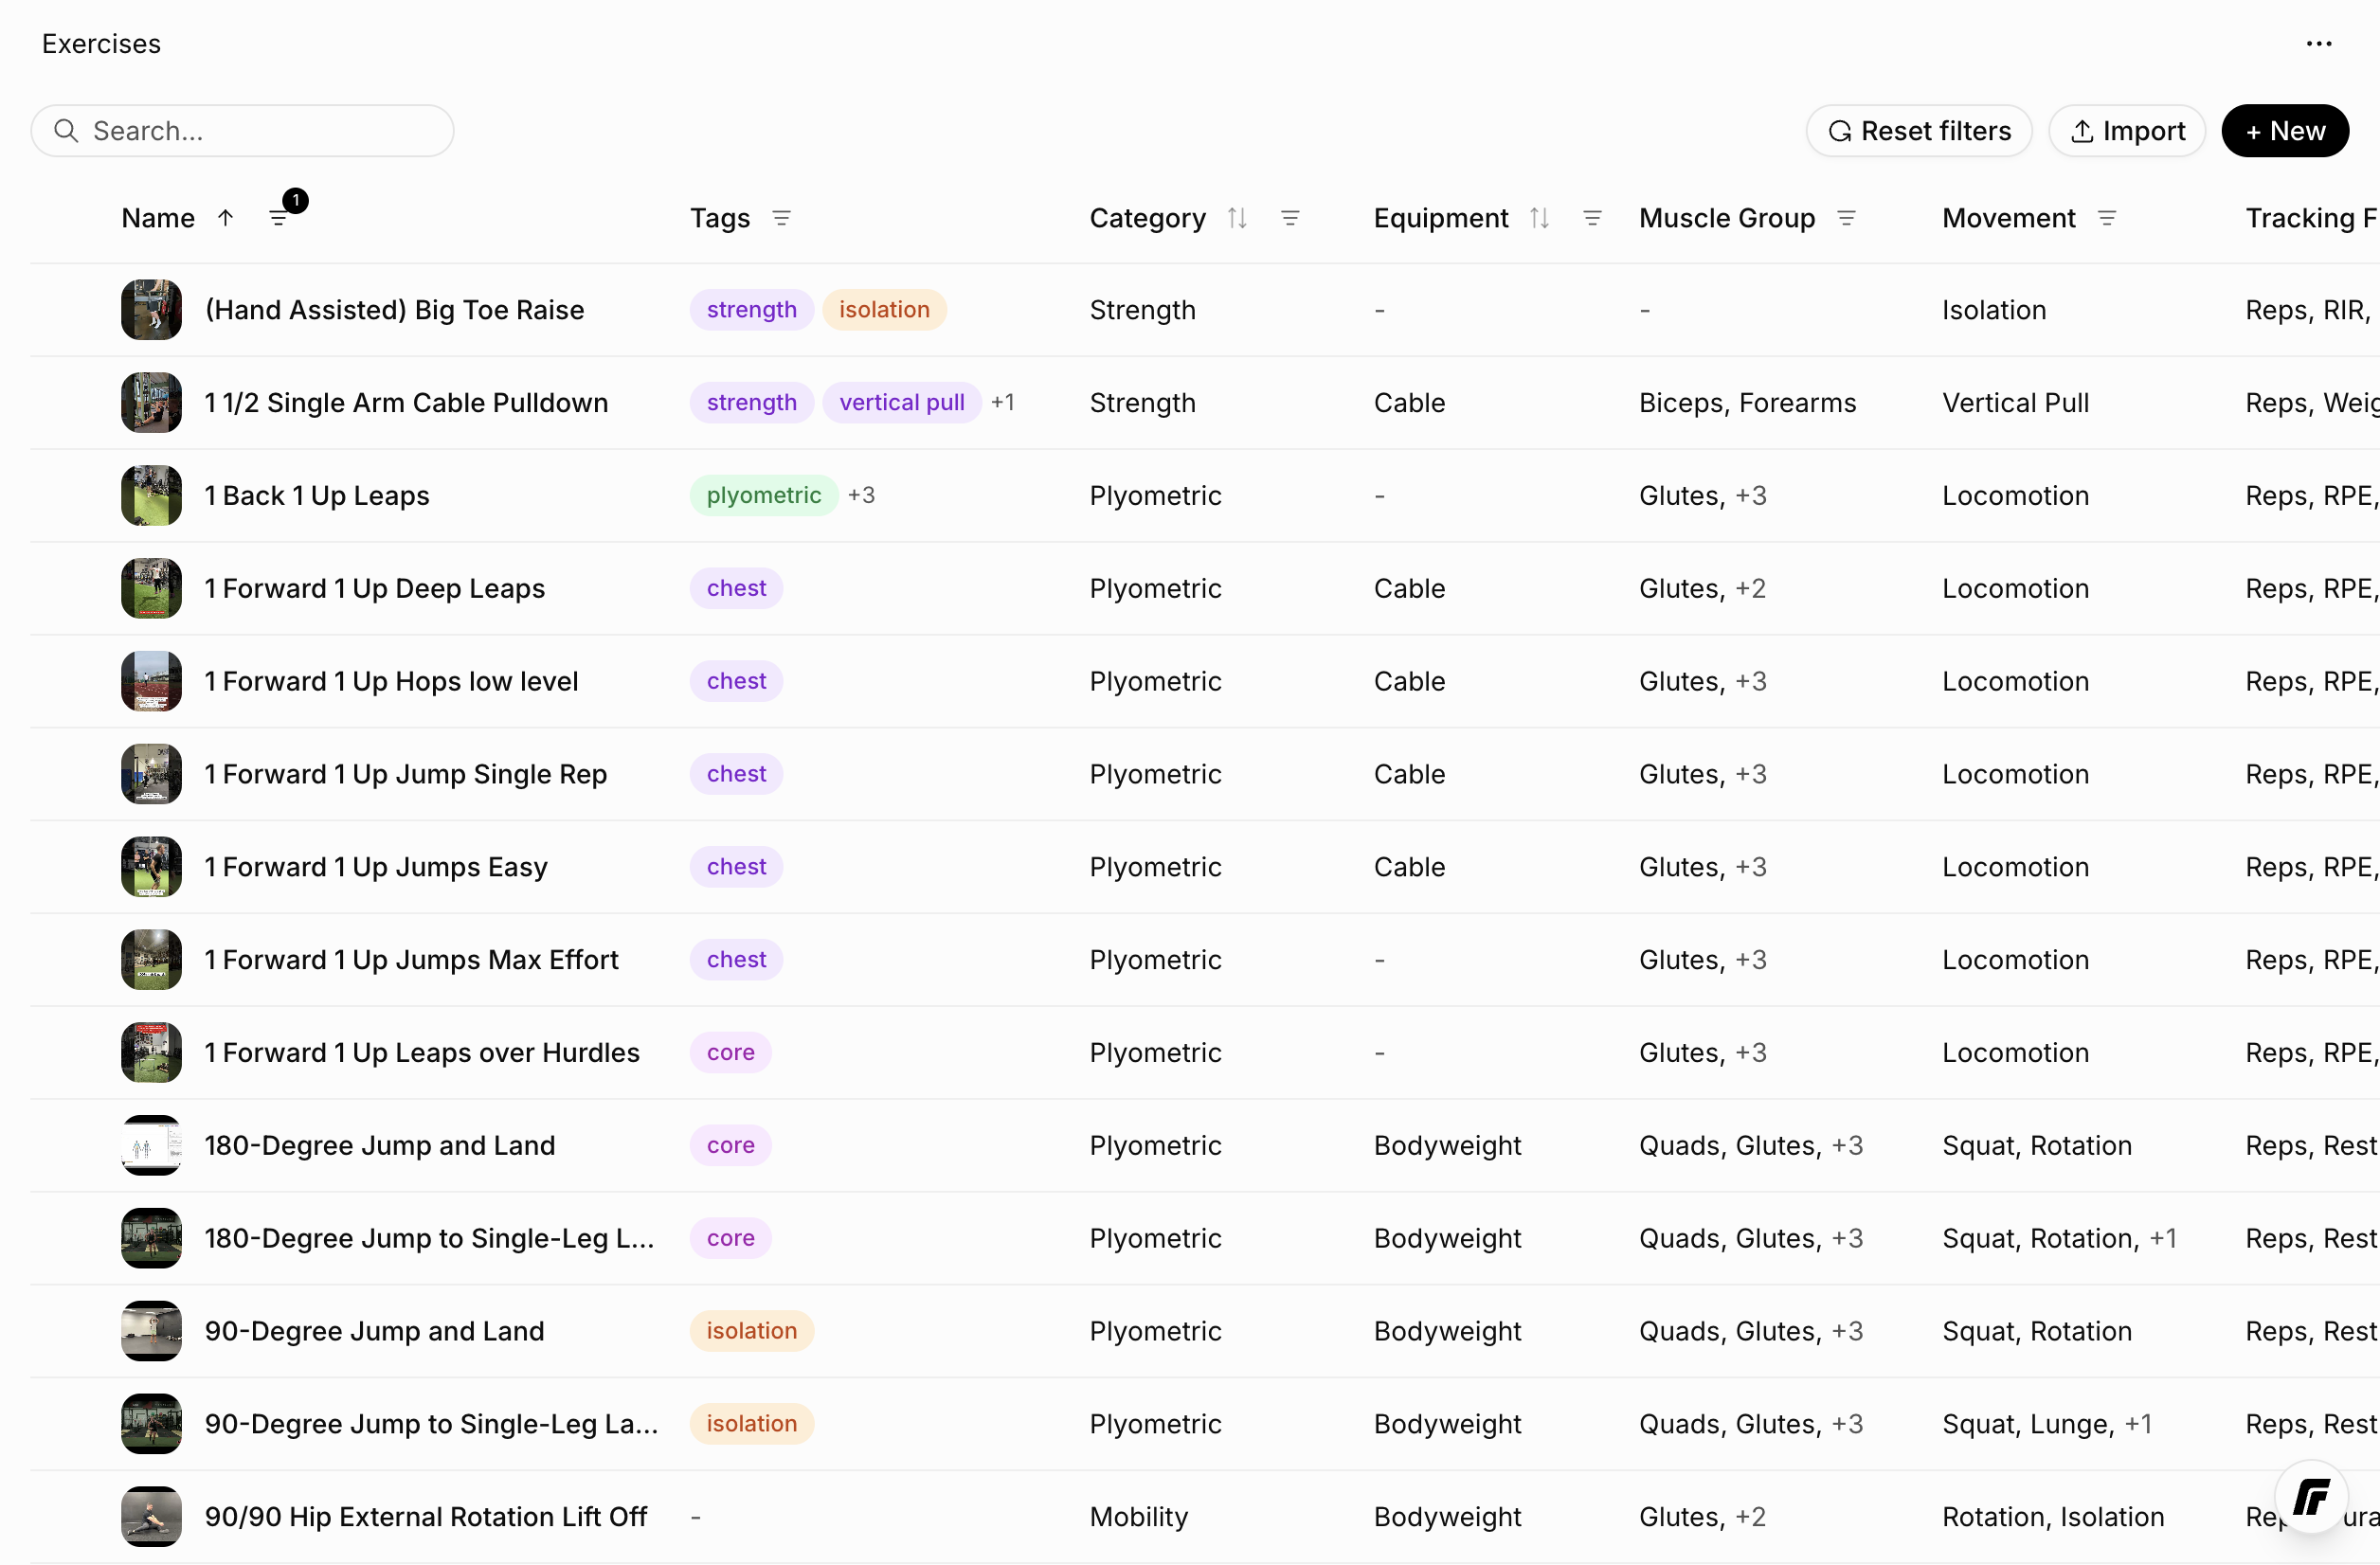
Task: Open 1 Forward 1 Up Hops low level
Action: 391,682
